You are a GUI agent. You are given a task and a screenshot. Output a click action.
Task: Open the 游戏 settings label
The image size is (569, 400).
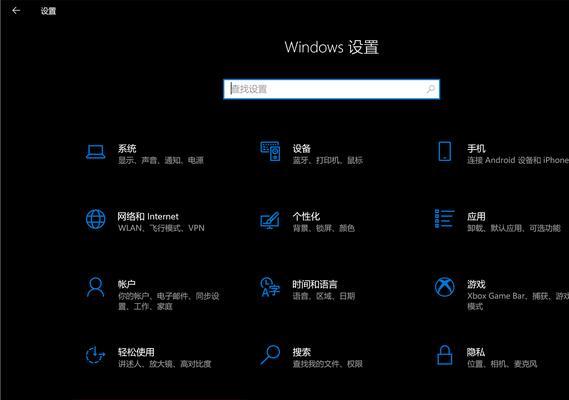click(476, 284)
